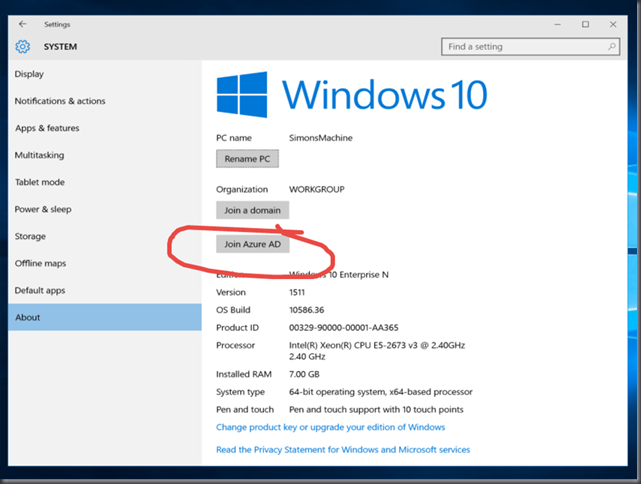This screenshot has width=641, height=484.
Task: Click the Join a domain button
Action: click(x=252, y=210)
